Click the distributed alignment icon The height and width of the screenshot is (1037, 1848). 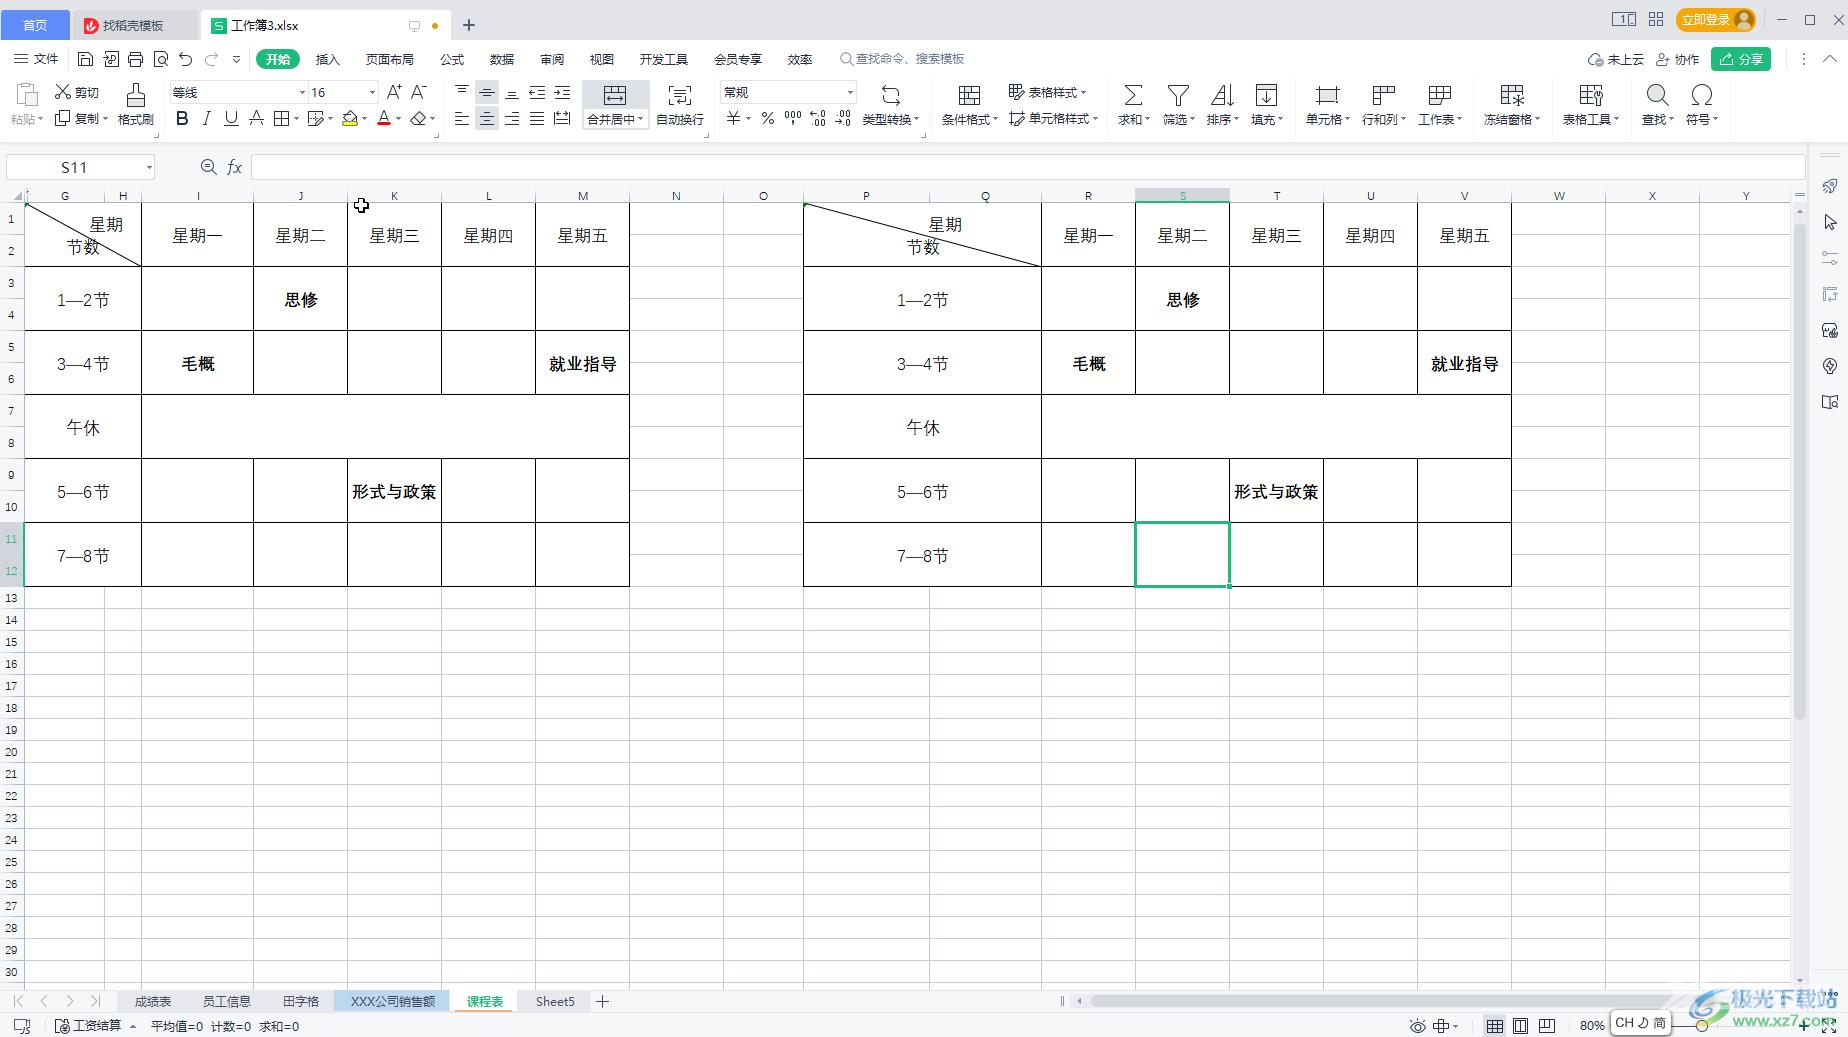pos(562,118)
